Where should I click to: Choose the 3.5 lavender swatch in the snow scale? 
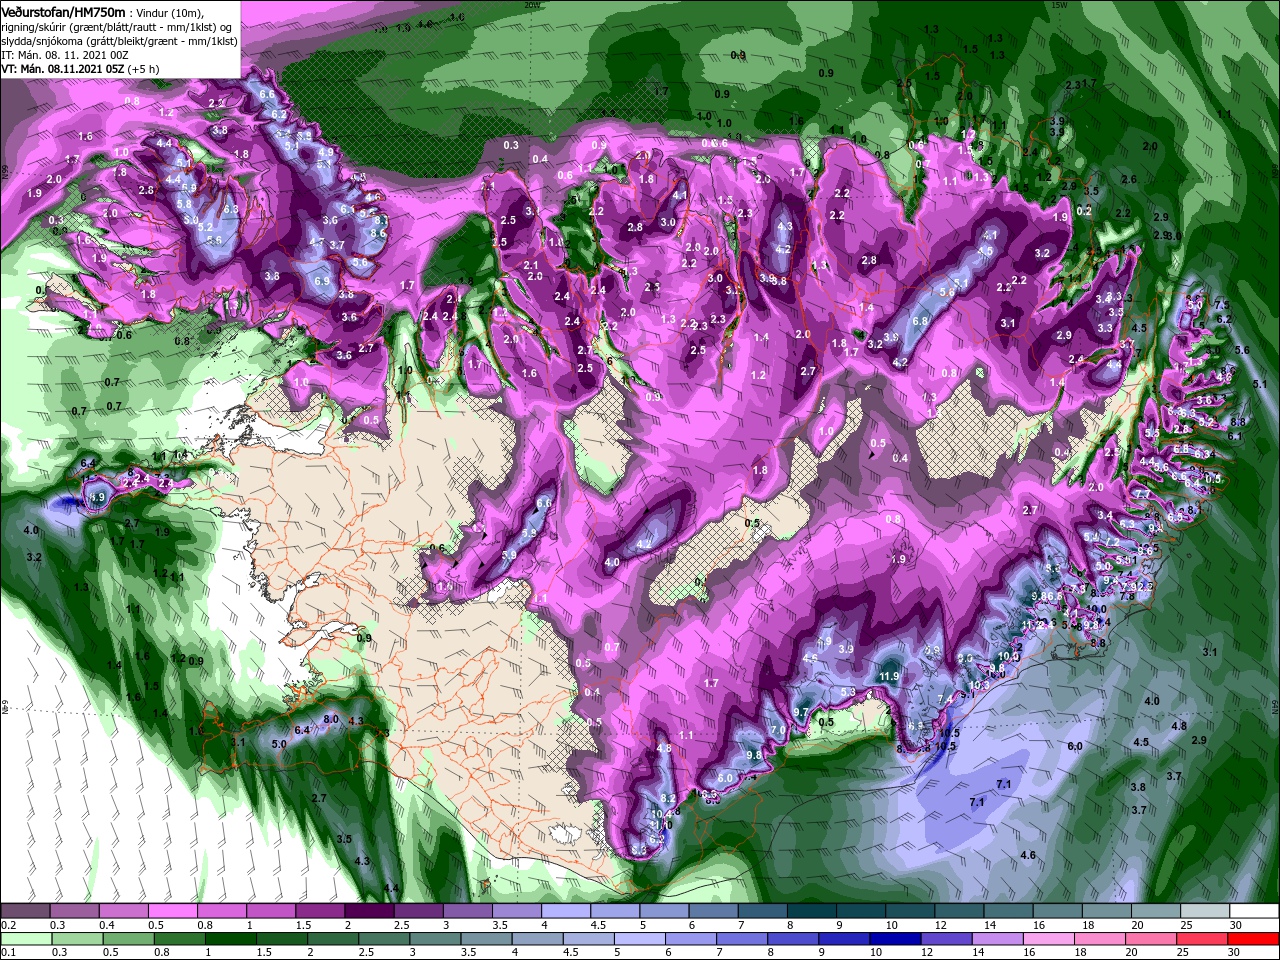coord(515,911)
